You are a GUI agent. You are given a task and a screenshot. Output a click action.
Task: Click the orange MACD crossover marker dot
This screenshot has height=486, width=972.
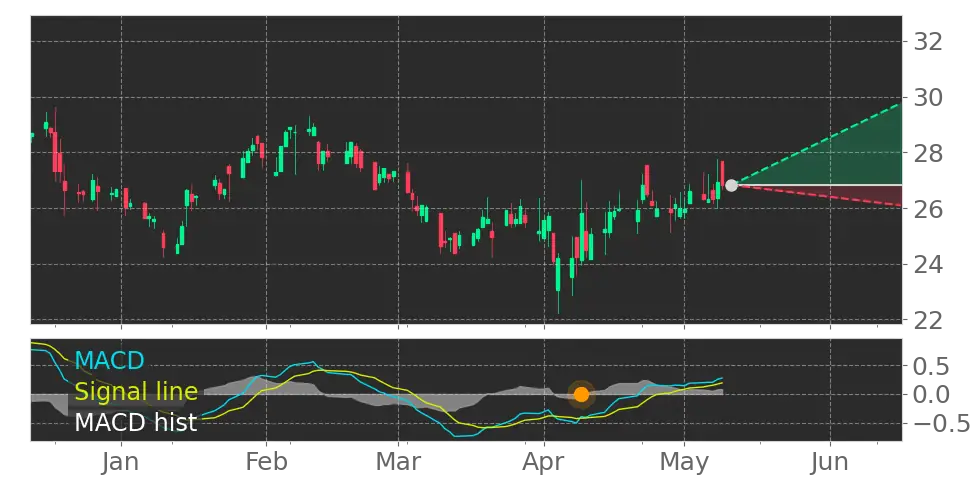click(581, 394)
